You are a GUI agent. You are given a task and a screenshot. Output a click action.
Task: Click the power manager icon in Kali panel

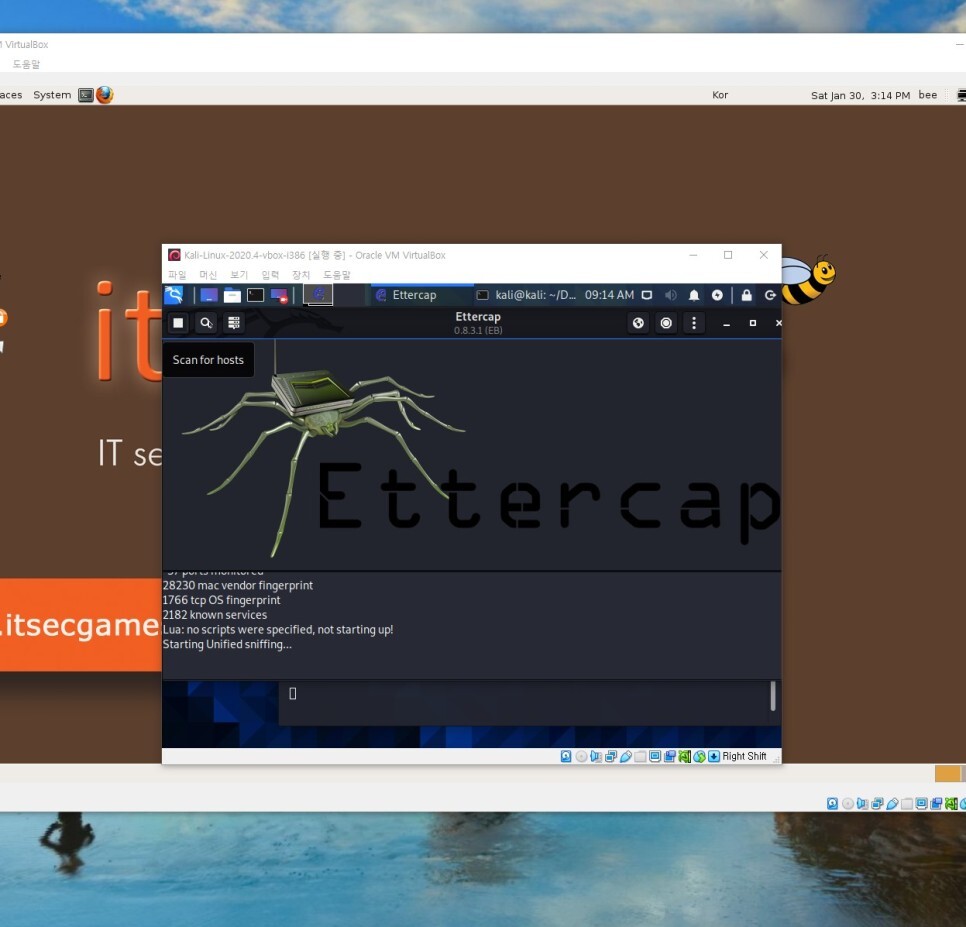click(x=717, y=295)
